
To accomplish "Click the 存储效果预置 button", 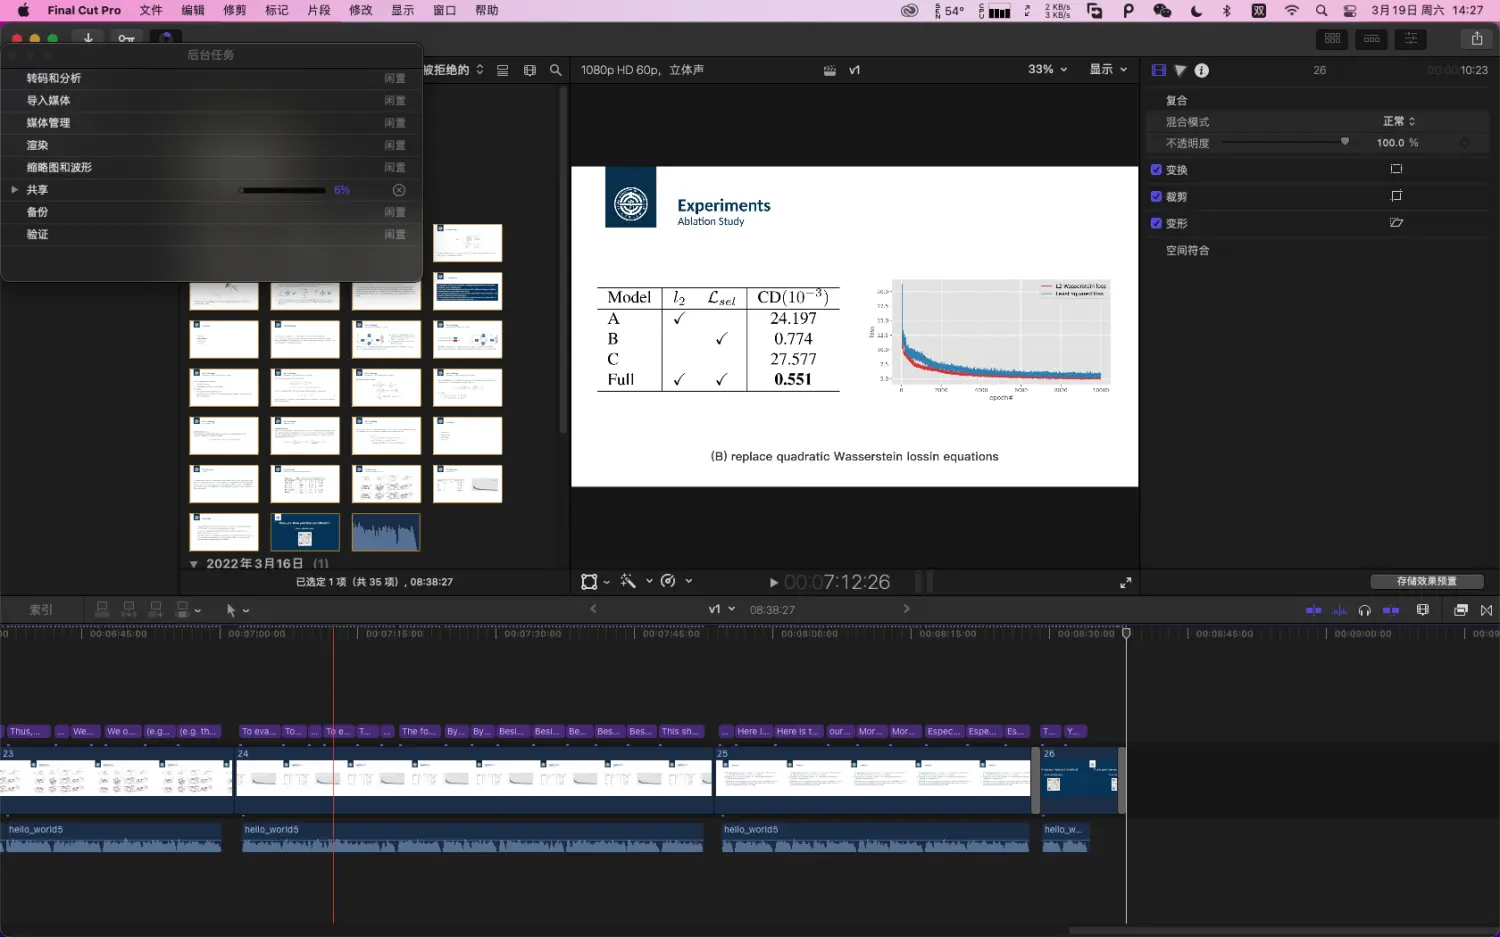I will point(1426,581).
